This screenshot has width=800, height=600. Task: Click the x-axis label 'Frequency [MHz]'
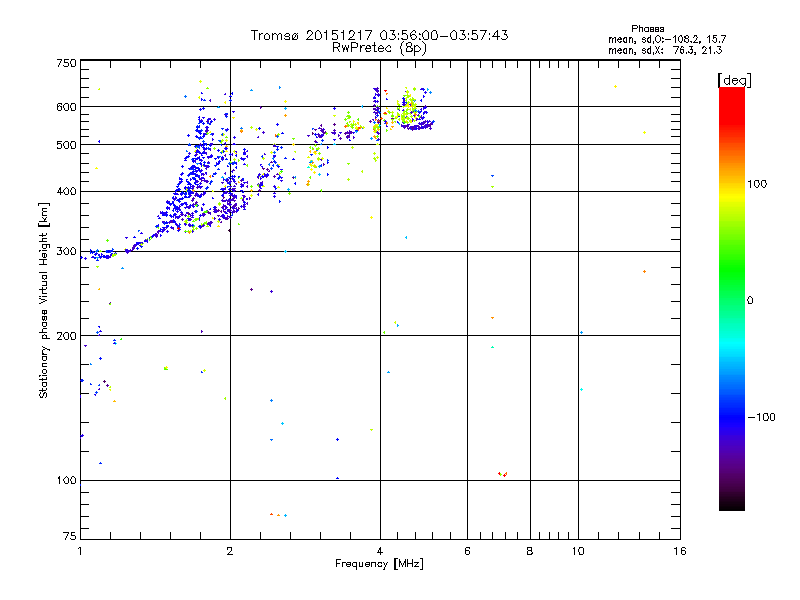tap(379, 564)
